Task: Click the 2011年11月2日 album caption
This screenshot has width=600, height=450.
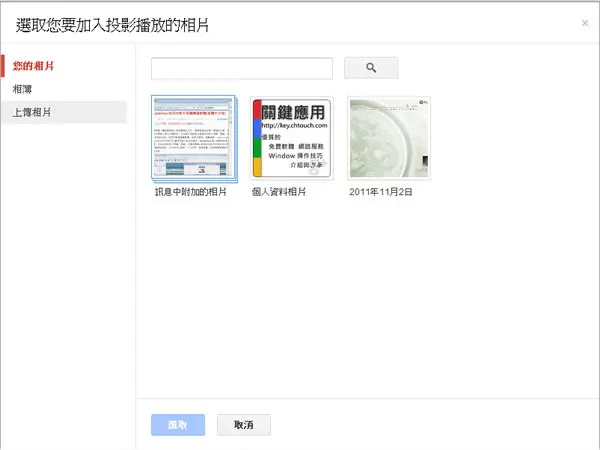Action: click(x=381, y=192)
